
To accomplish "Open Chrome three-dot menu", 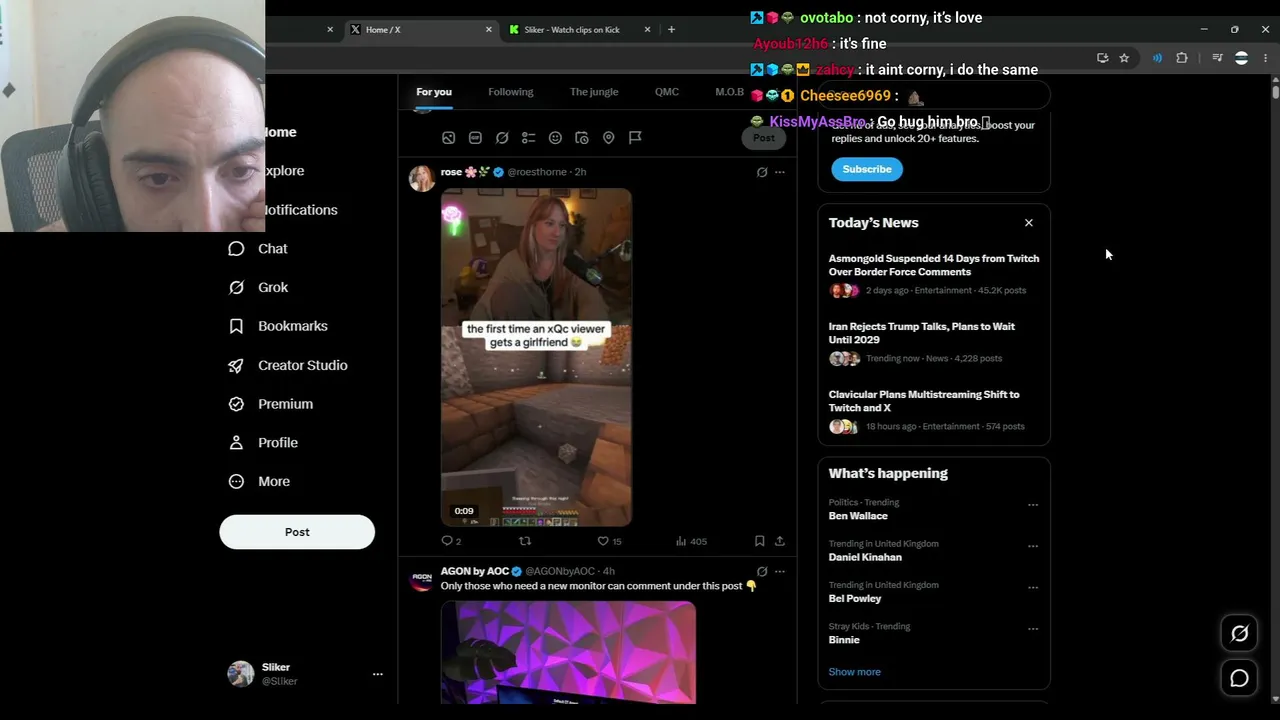I will (1265, 58).
